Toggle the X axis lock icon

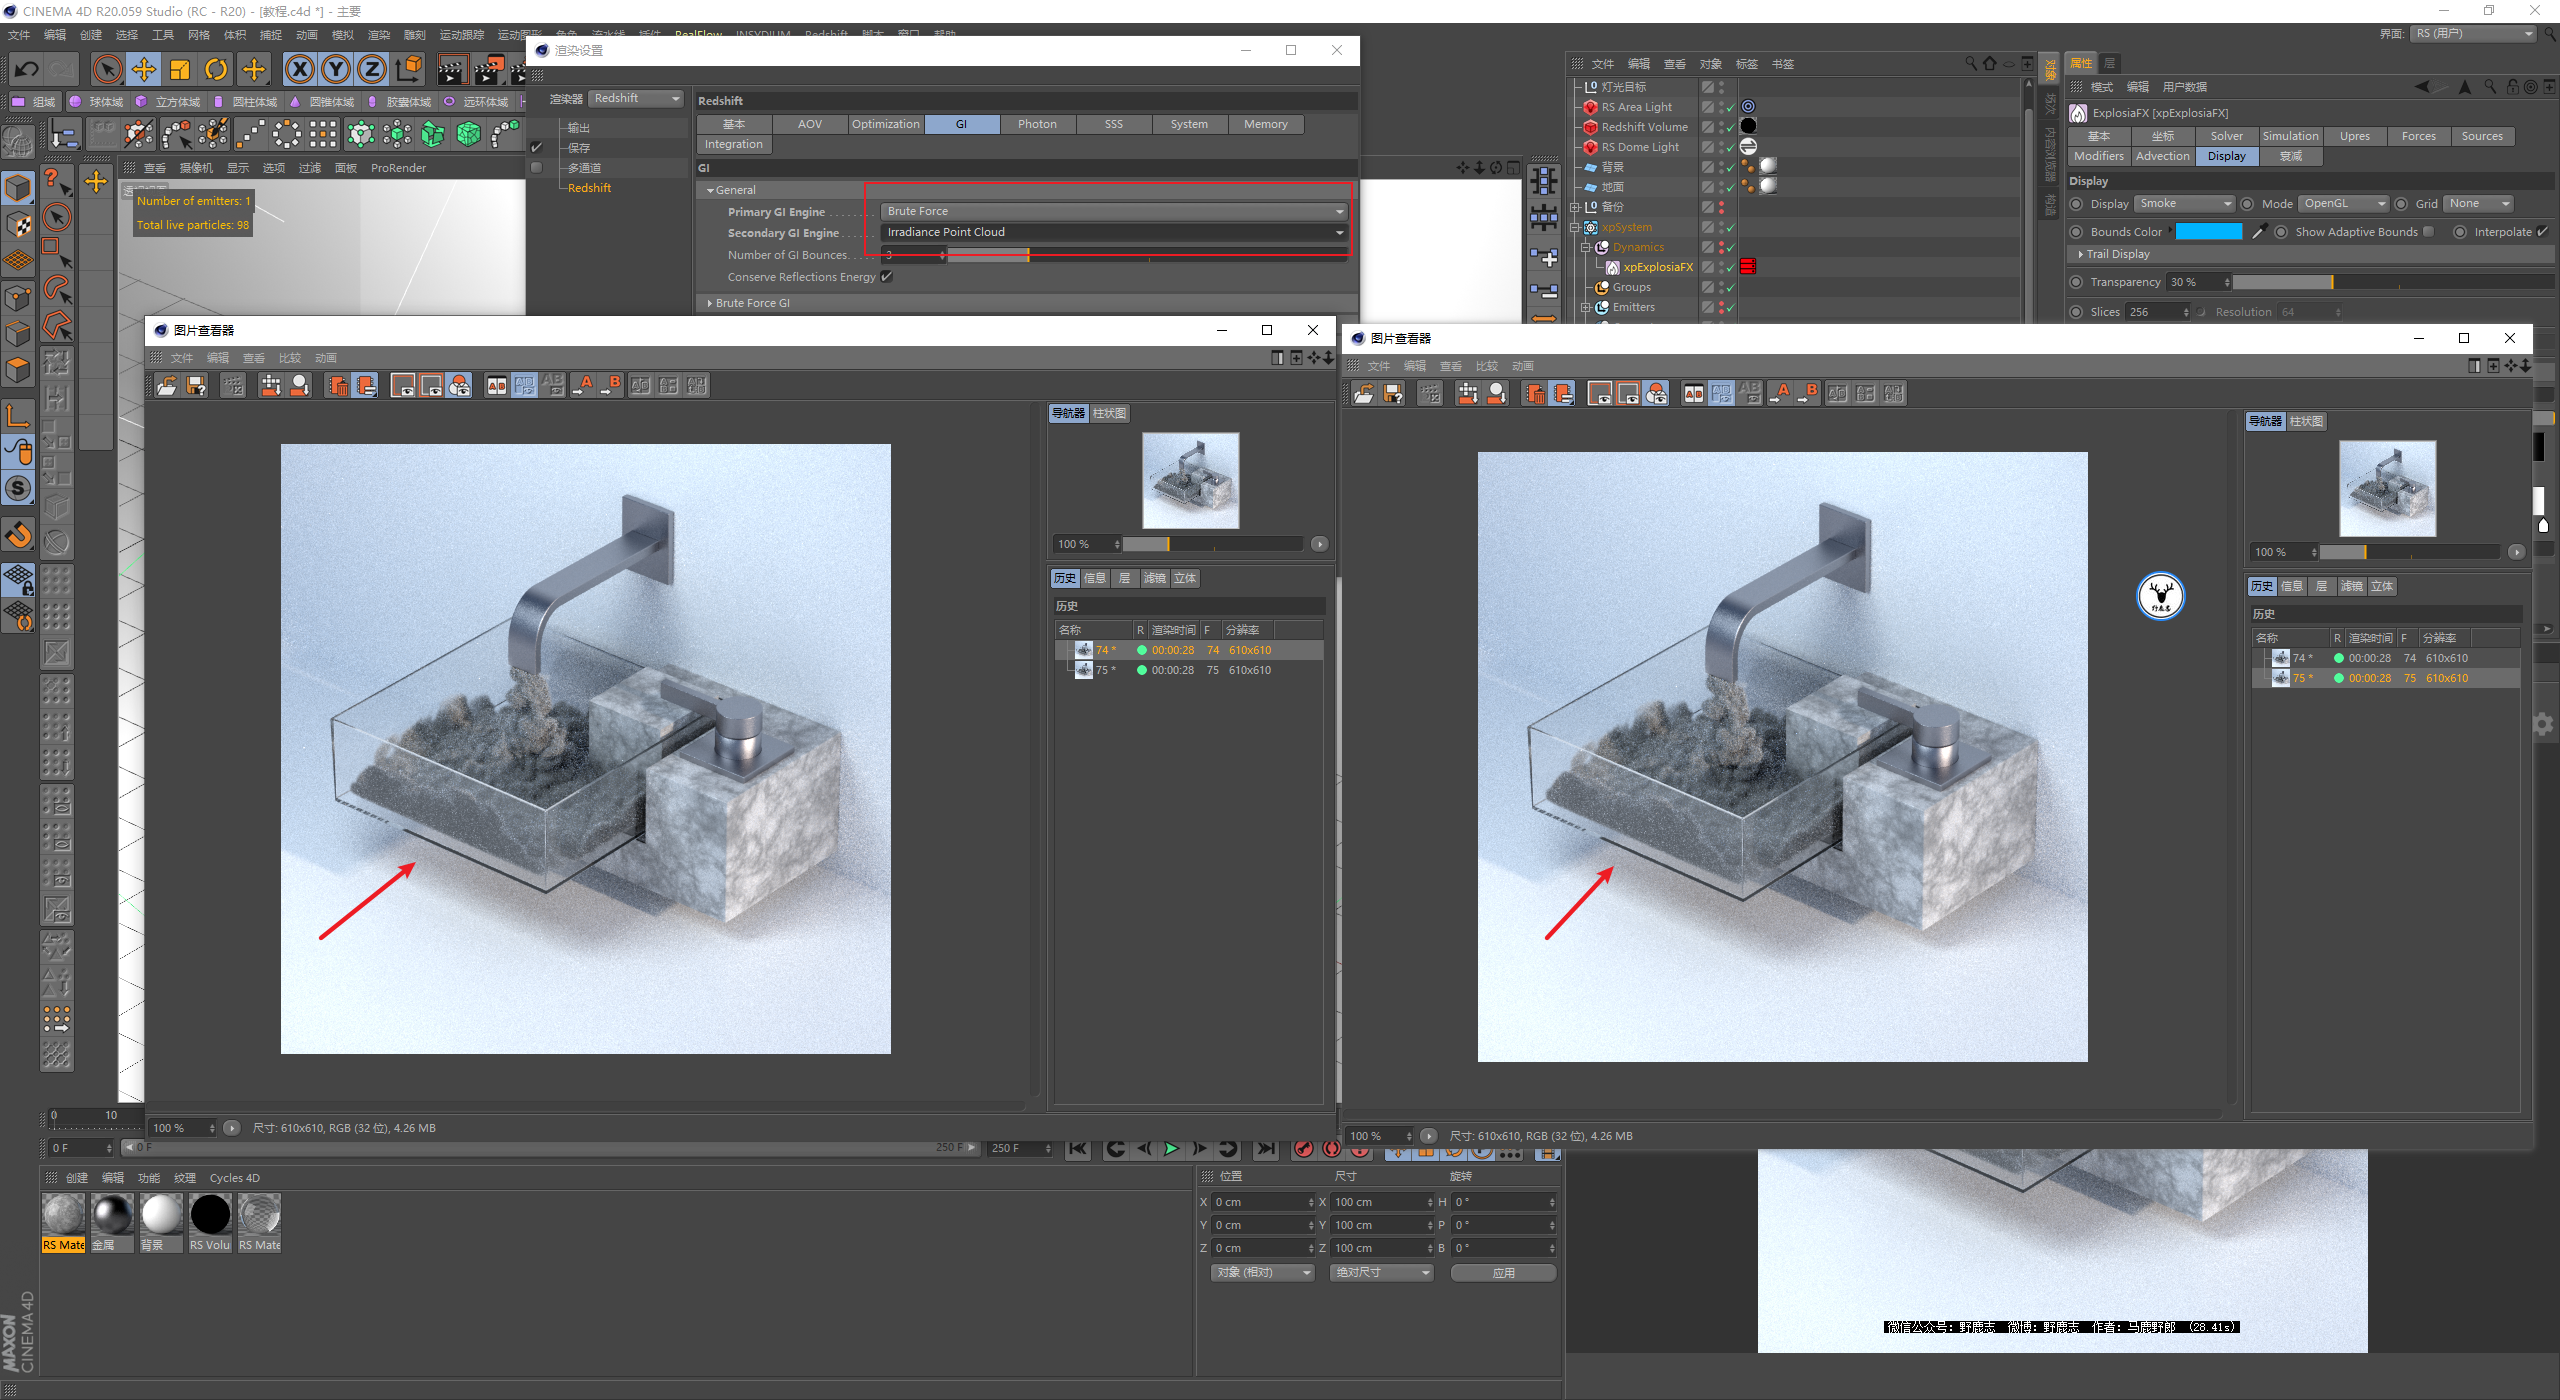tap(299, 69)
